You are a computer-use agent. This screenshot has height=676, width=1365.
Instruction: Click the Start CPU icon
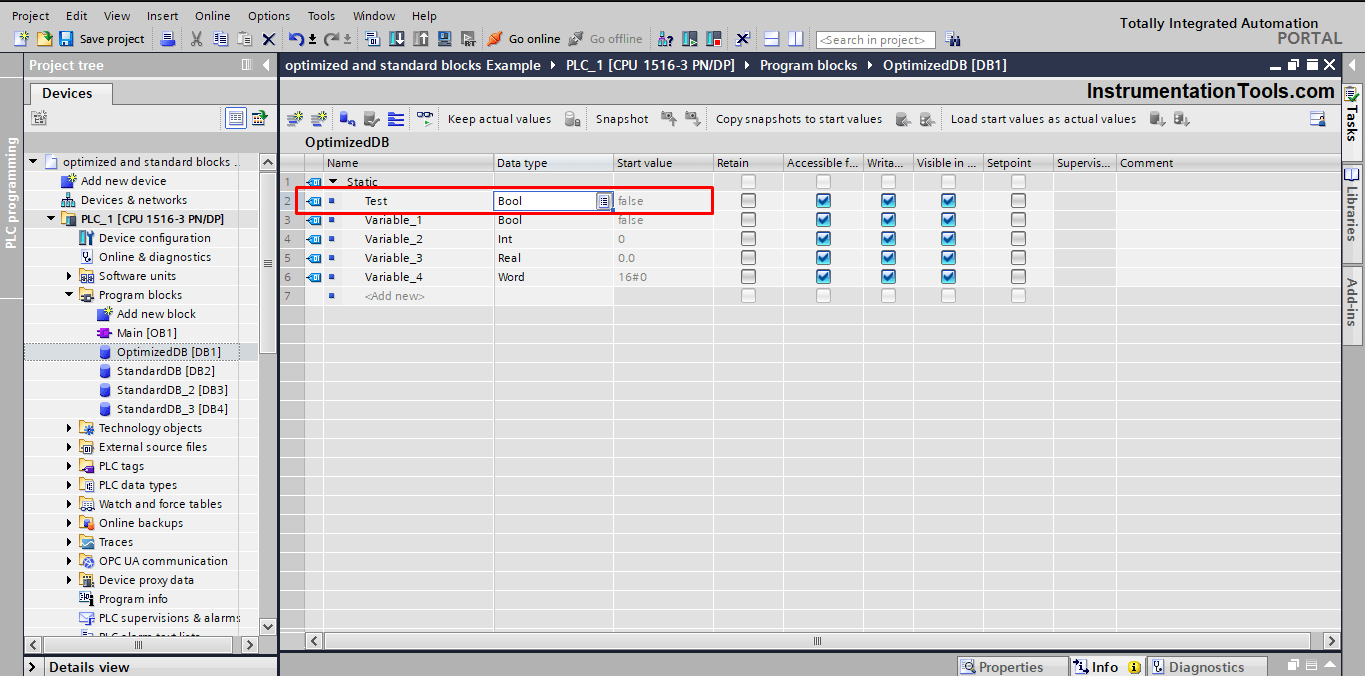690,39
